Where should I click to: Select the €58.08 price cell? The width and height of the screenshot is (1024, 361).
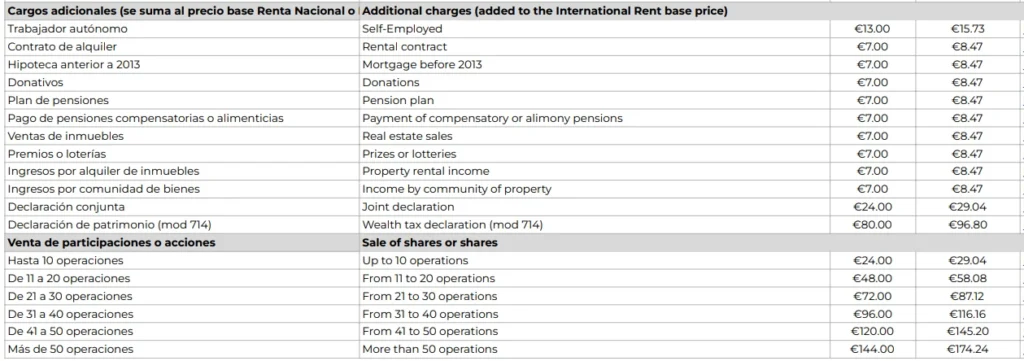(x=968, y=278)
